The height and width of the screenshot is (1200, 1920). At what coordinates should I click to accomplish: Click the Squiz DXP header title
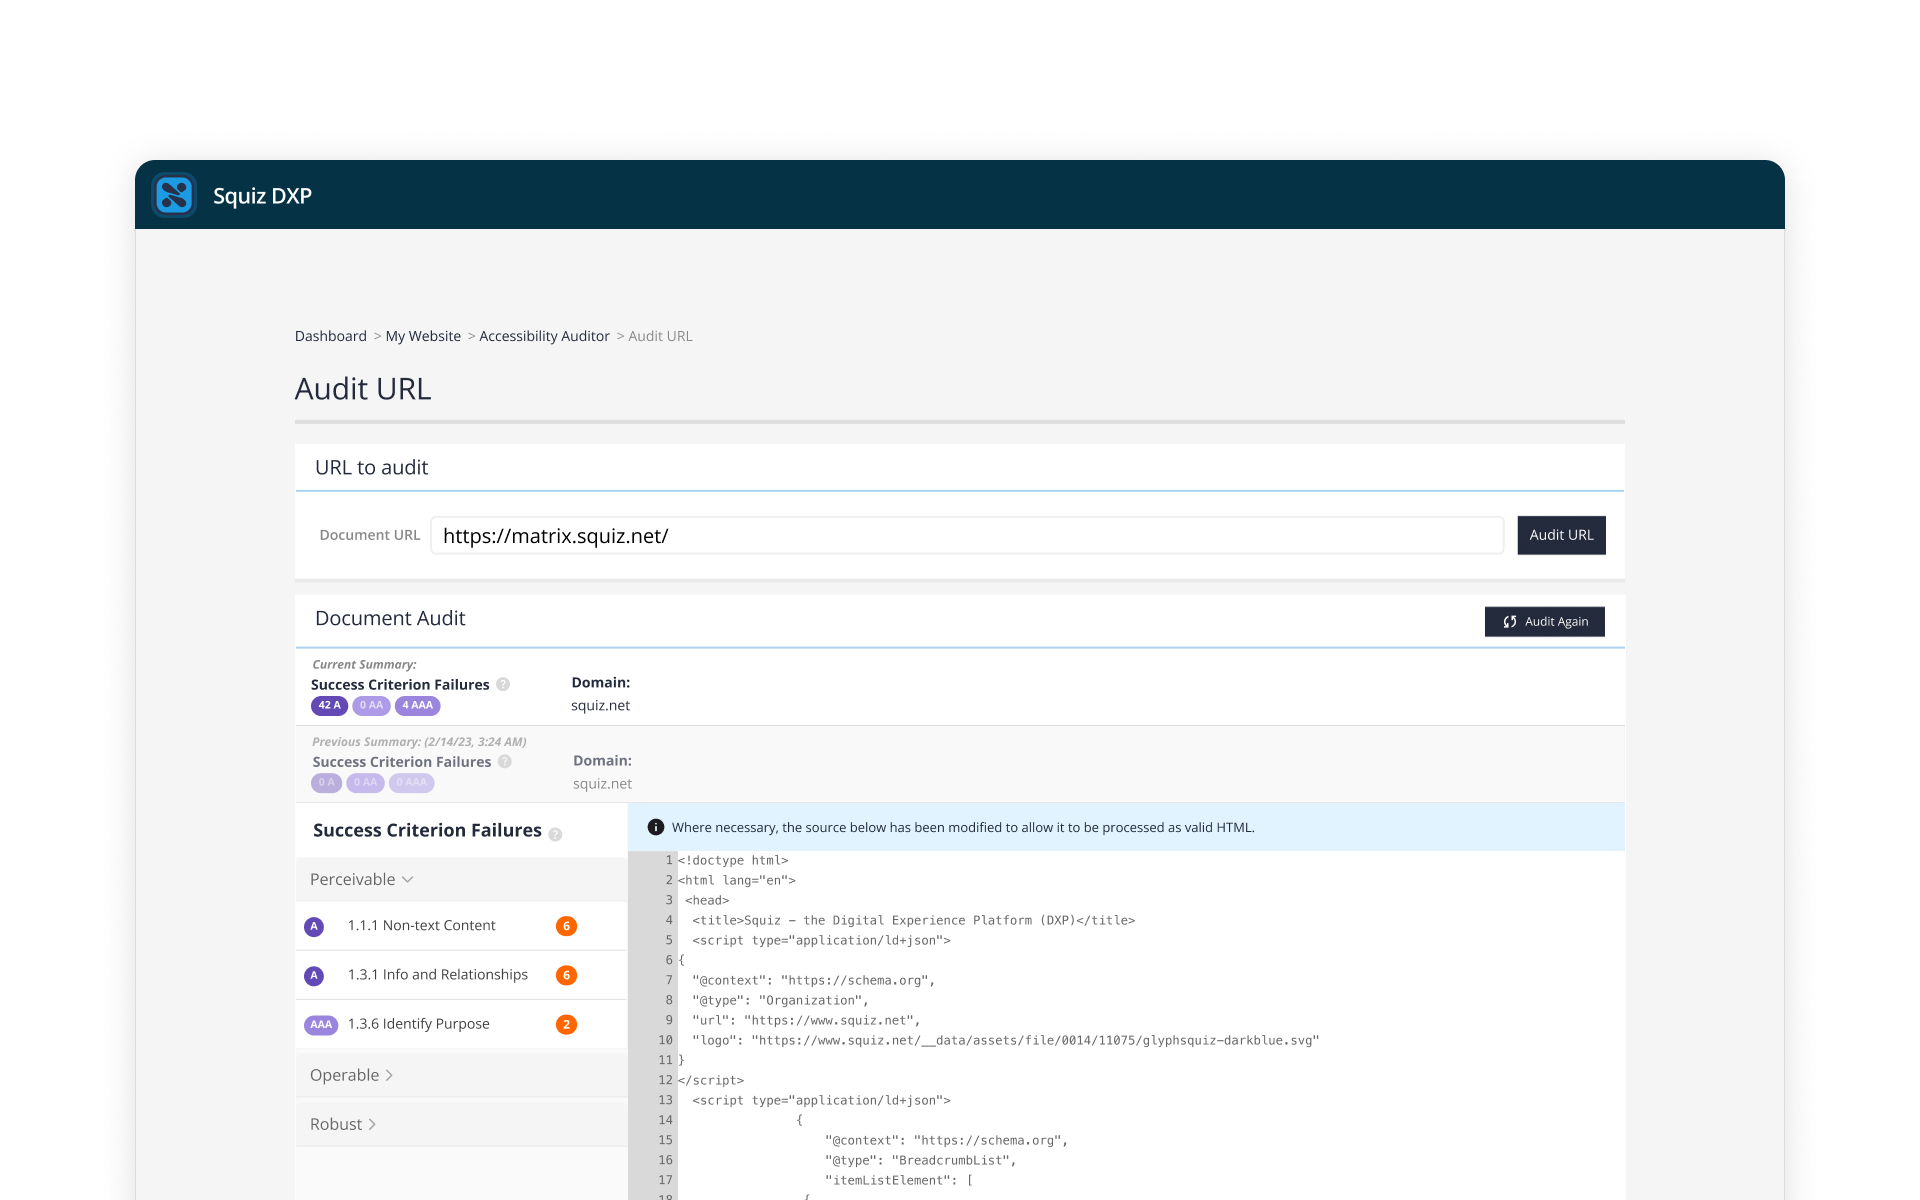point(262,196)
